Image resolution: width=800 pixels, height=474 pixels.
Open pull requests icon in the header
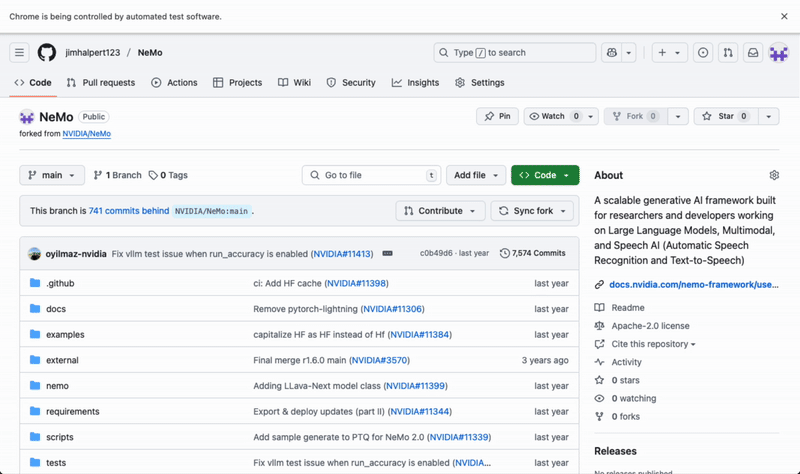tap(728, 53)
